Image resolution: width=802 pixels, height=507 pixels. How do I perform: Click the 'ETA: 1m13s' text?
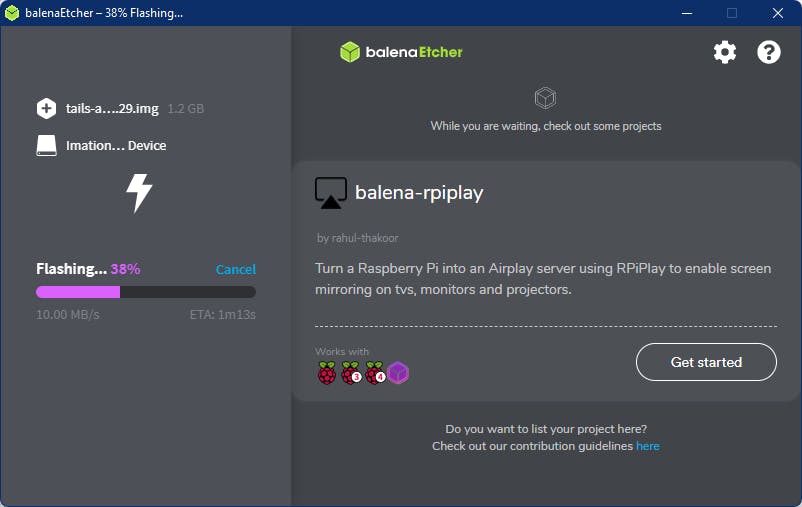(x=222, y=315)
